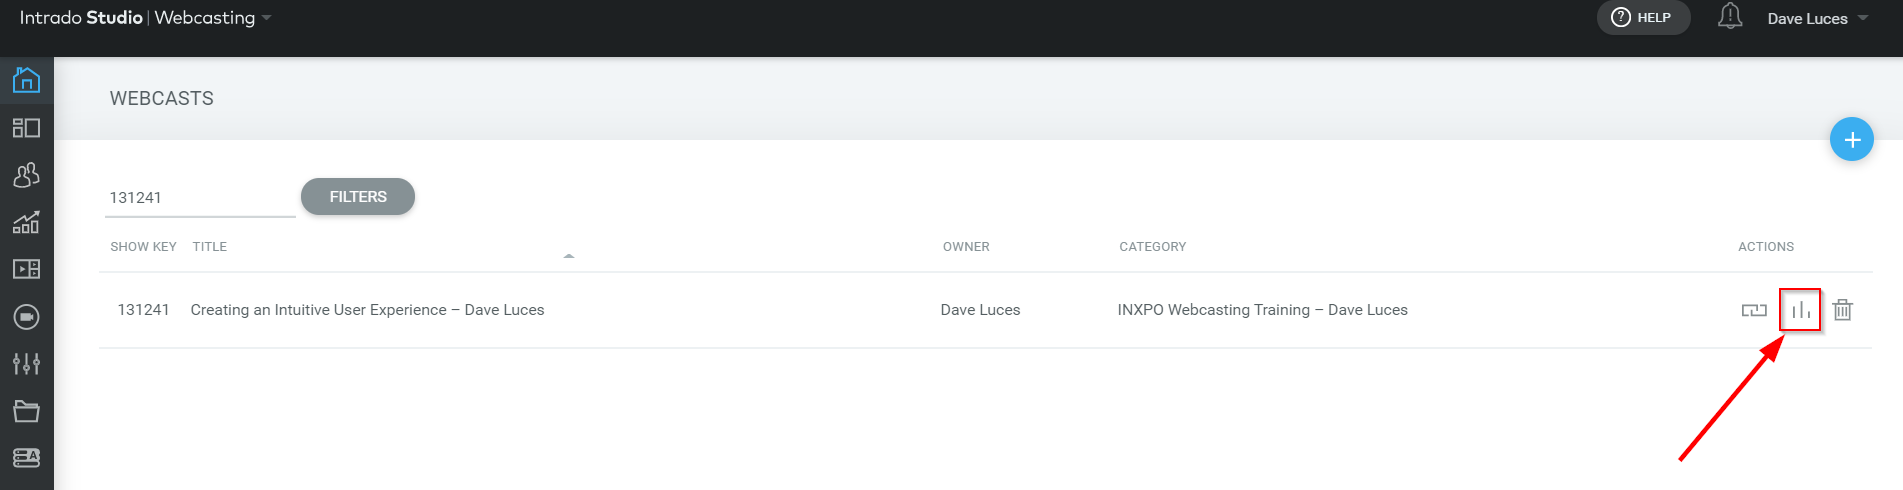Sort by the SHOW KEY column header

click(143, 247)
